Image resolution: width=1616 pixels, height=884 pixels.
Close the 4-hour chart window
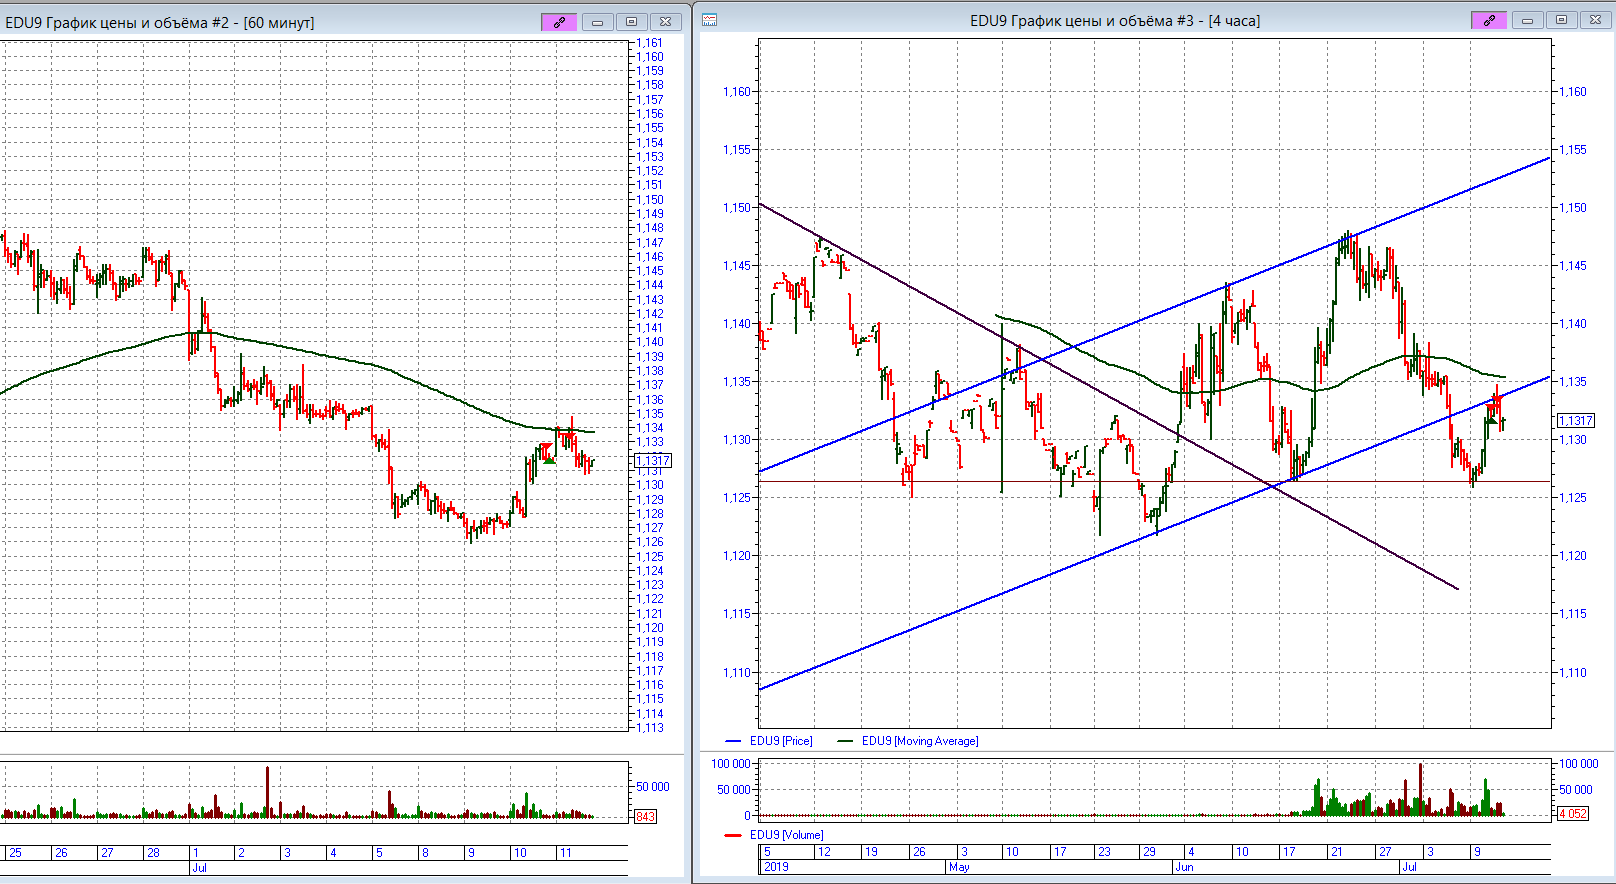(1595, 21)
